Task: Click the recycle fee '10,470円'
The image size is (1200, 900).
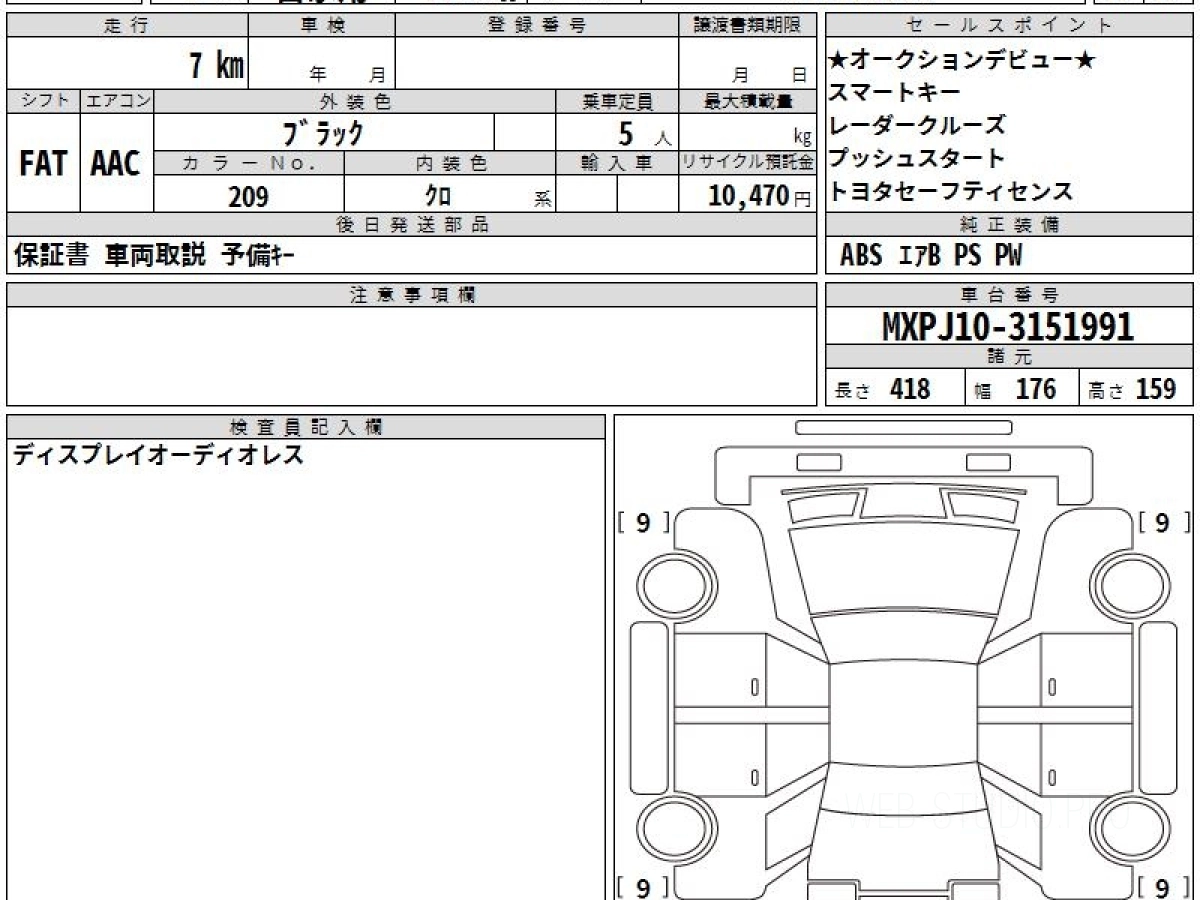Action: point(760,196)
